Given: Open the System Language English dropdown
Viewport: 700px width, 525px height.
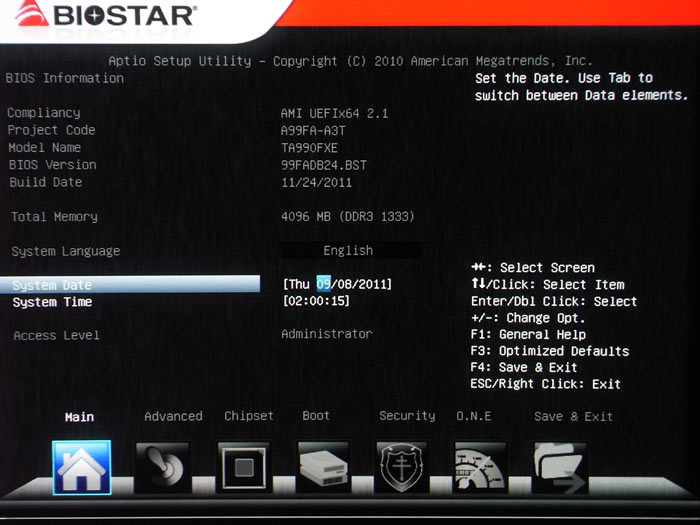Looking at the screenshot, I should pyautogui.click(x=351, y=250).
